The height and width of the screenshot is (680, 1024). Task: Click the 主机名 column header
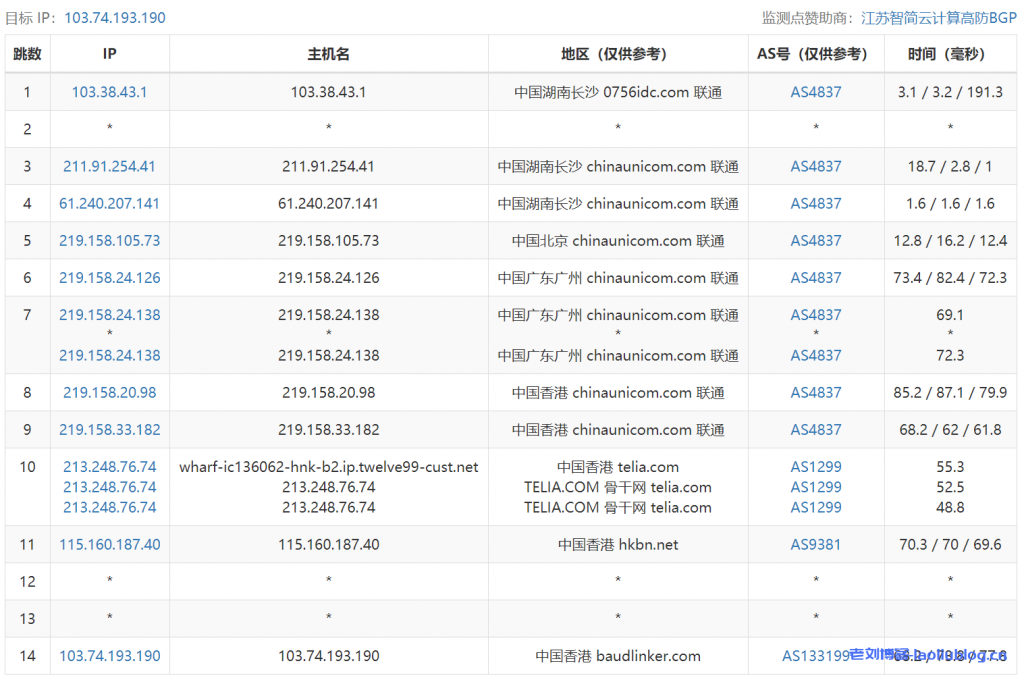coord(328,54)
